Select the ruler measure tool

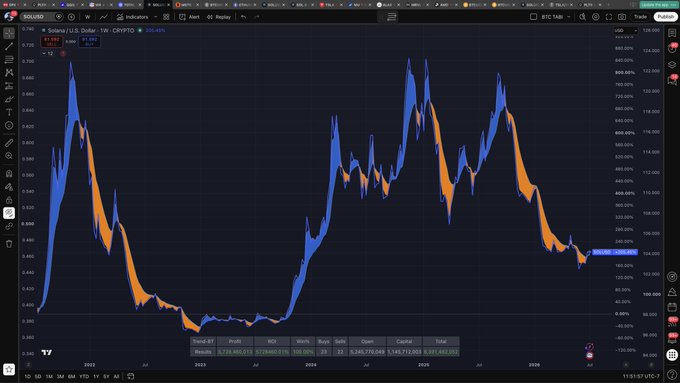click(9, 143)
